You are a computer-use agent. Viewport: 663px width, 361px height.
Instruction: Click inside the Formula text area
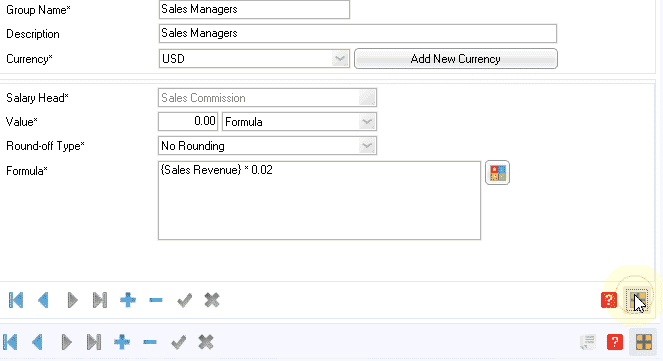[319, 200]
